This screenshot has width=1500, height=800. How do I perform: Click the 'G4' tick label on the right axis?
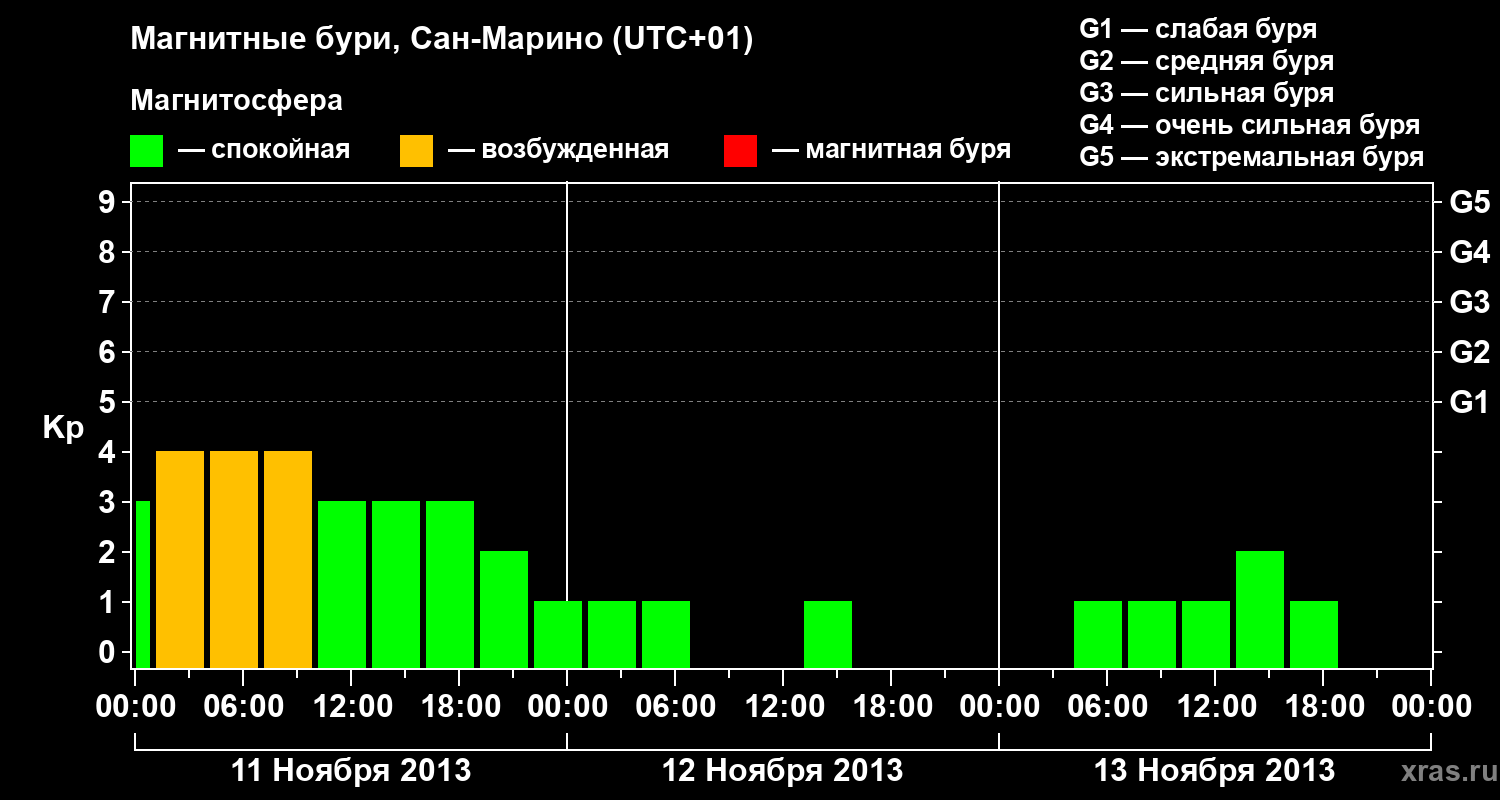coord(1470,252)
